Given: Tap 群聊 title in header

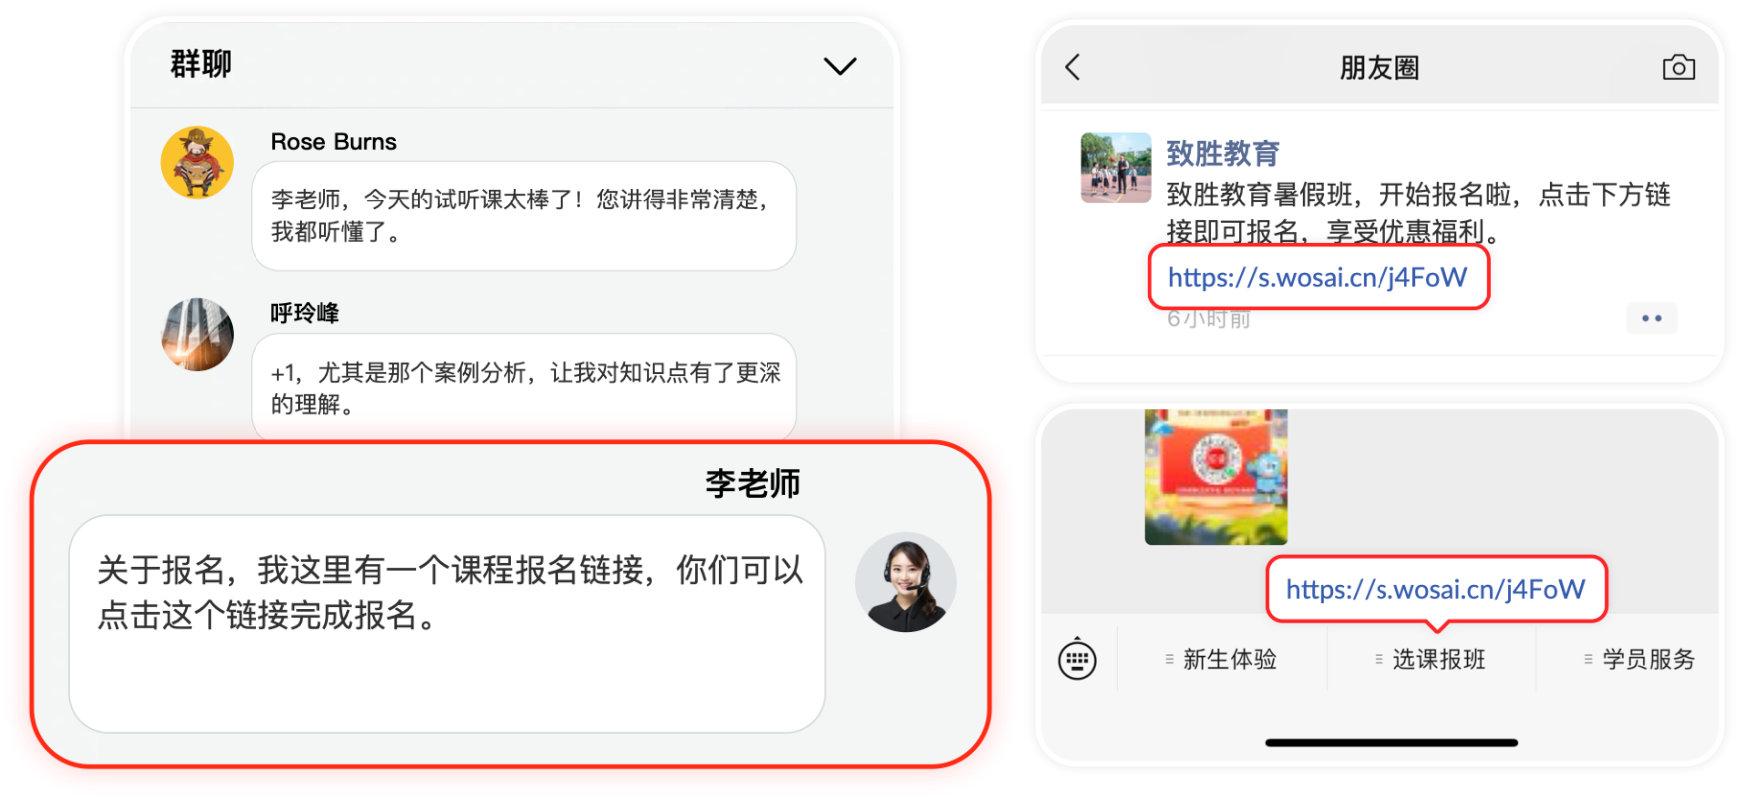Looking at the screenshot, I should click(200, 64).
